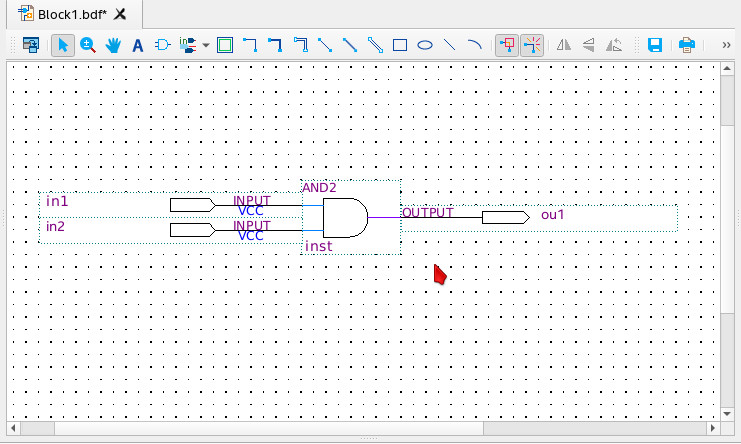Choose the Oval drawing tool
Screen dimensions: 741x444
425,45
